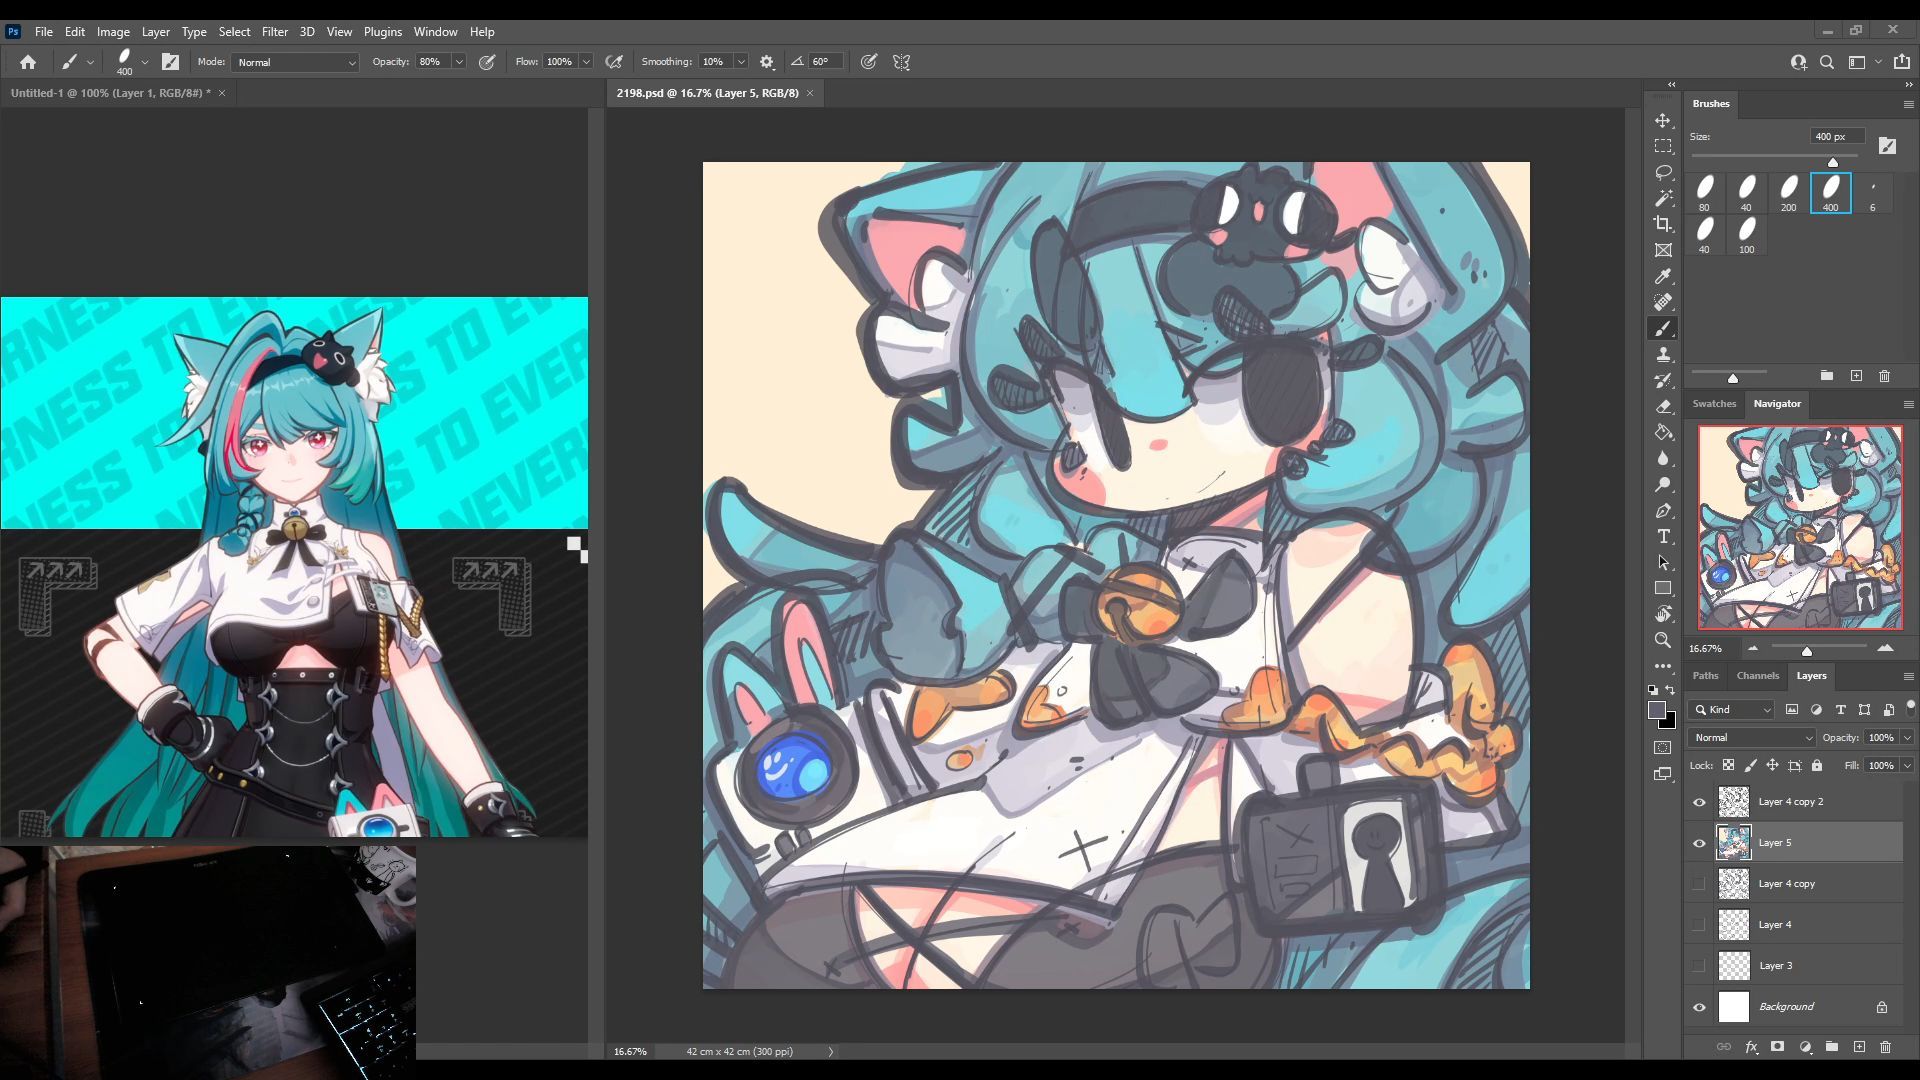
Task: Hide the Background layer
Action: click(x=1699, y=1007)
